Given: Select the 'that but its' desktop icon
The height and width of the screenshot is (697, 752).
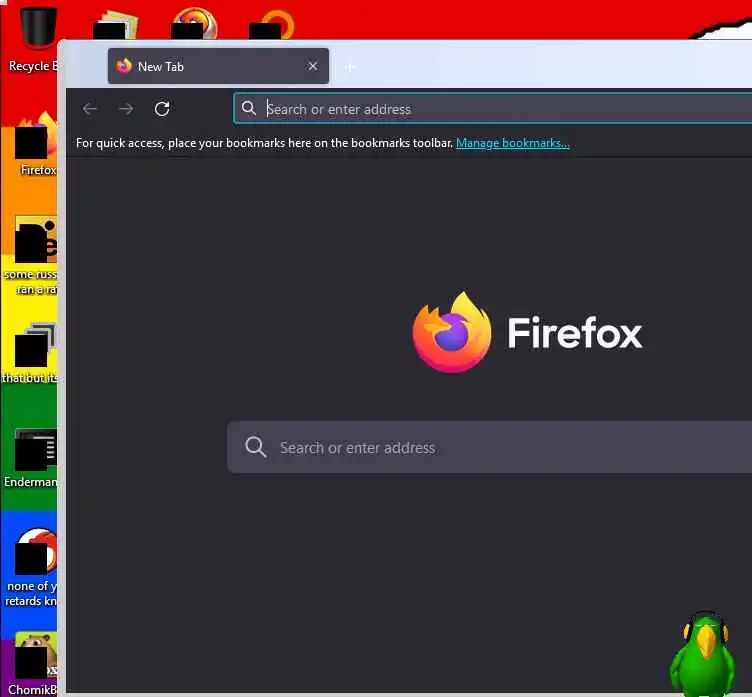Looking at the screenshot, I should click(32, 355).
